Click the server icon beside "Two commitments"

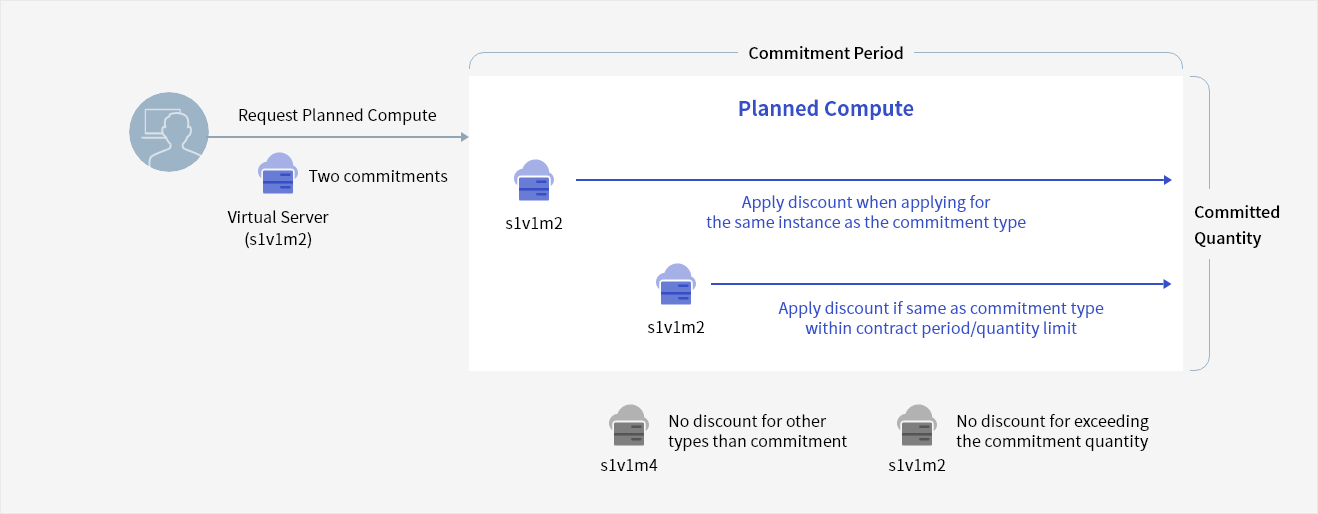pos(277,174)
